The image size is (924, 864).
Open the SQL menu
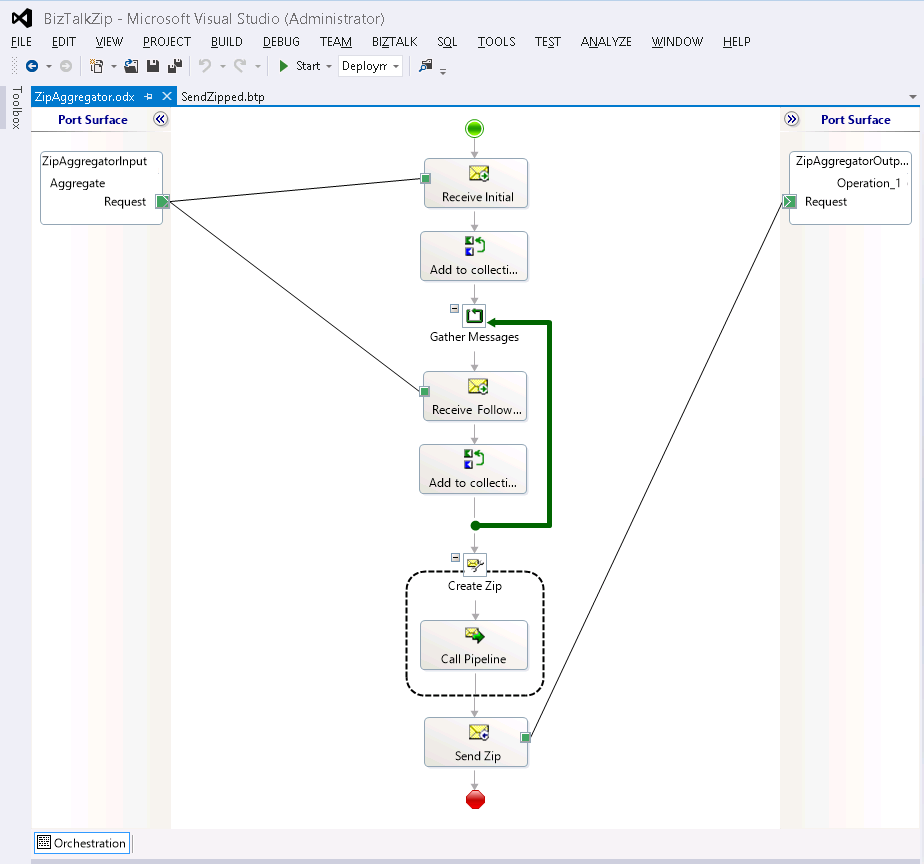click(x=447, y=42)
